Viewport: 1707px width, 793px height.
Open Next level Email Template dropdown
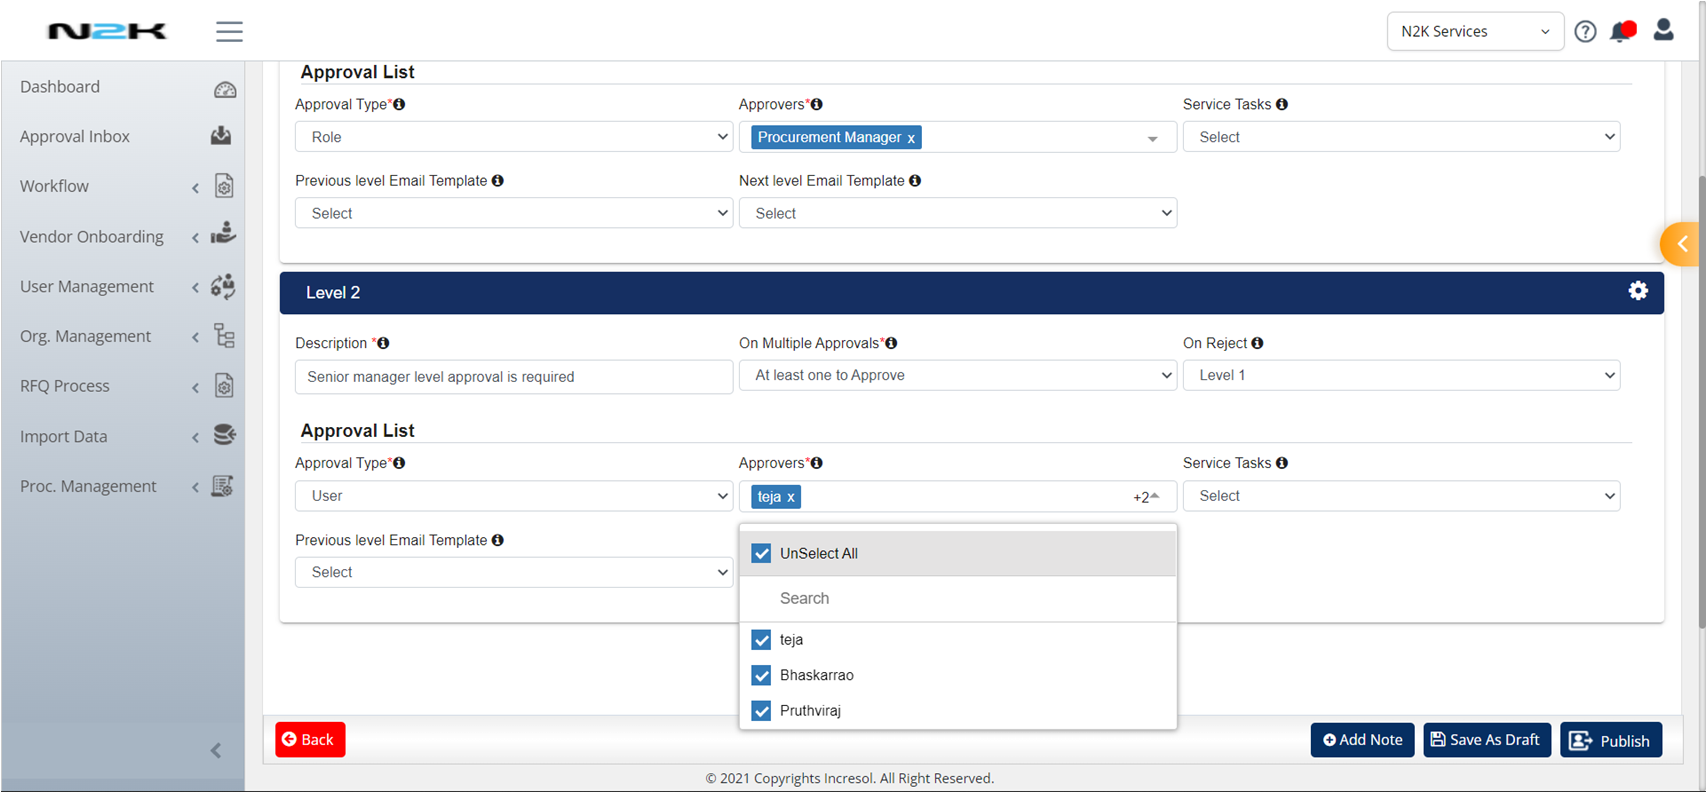(x=958, y=213)
